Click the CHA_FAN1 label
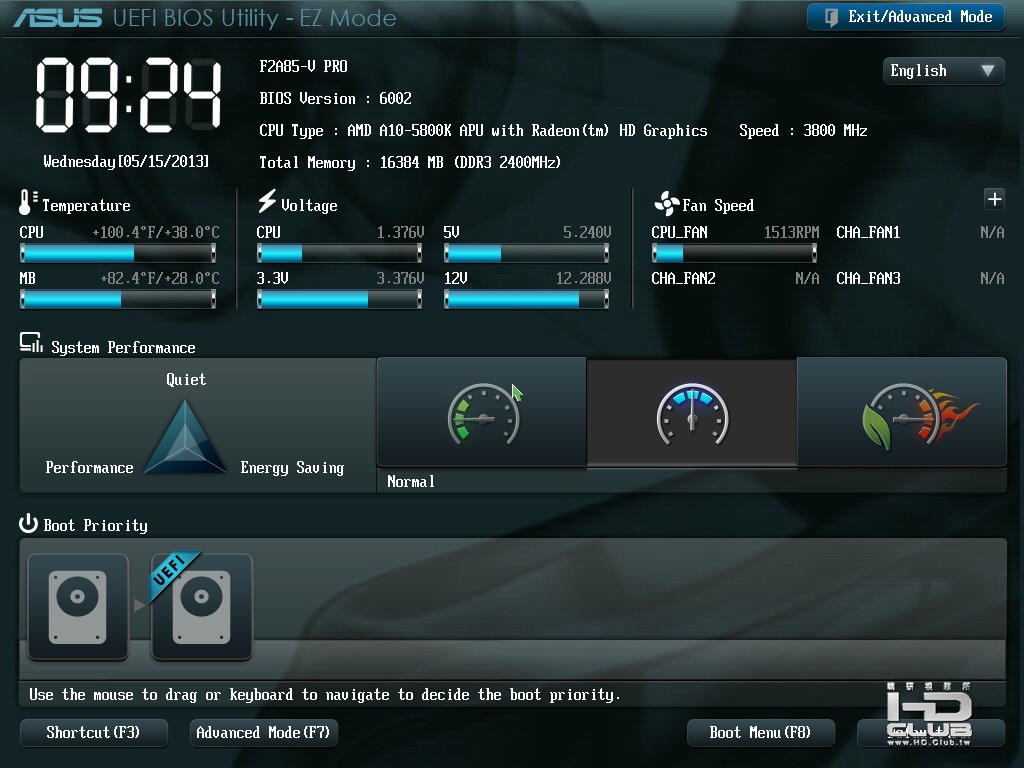The image size is (1024, 768). [869, 232]
